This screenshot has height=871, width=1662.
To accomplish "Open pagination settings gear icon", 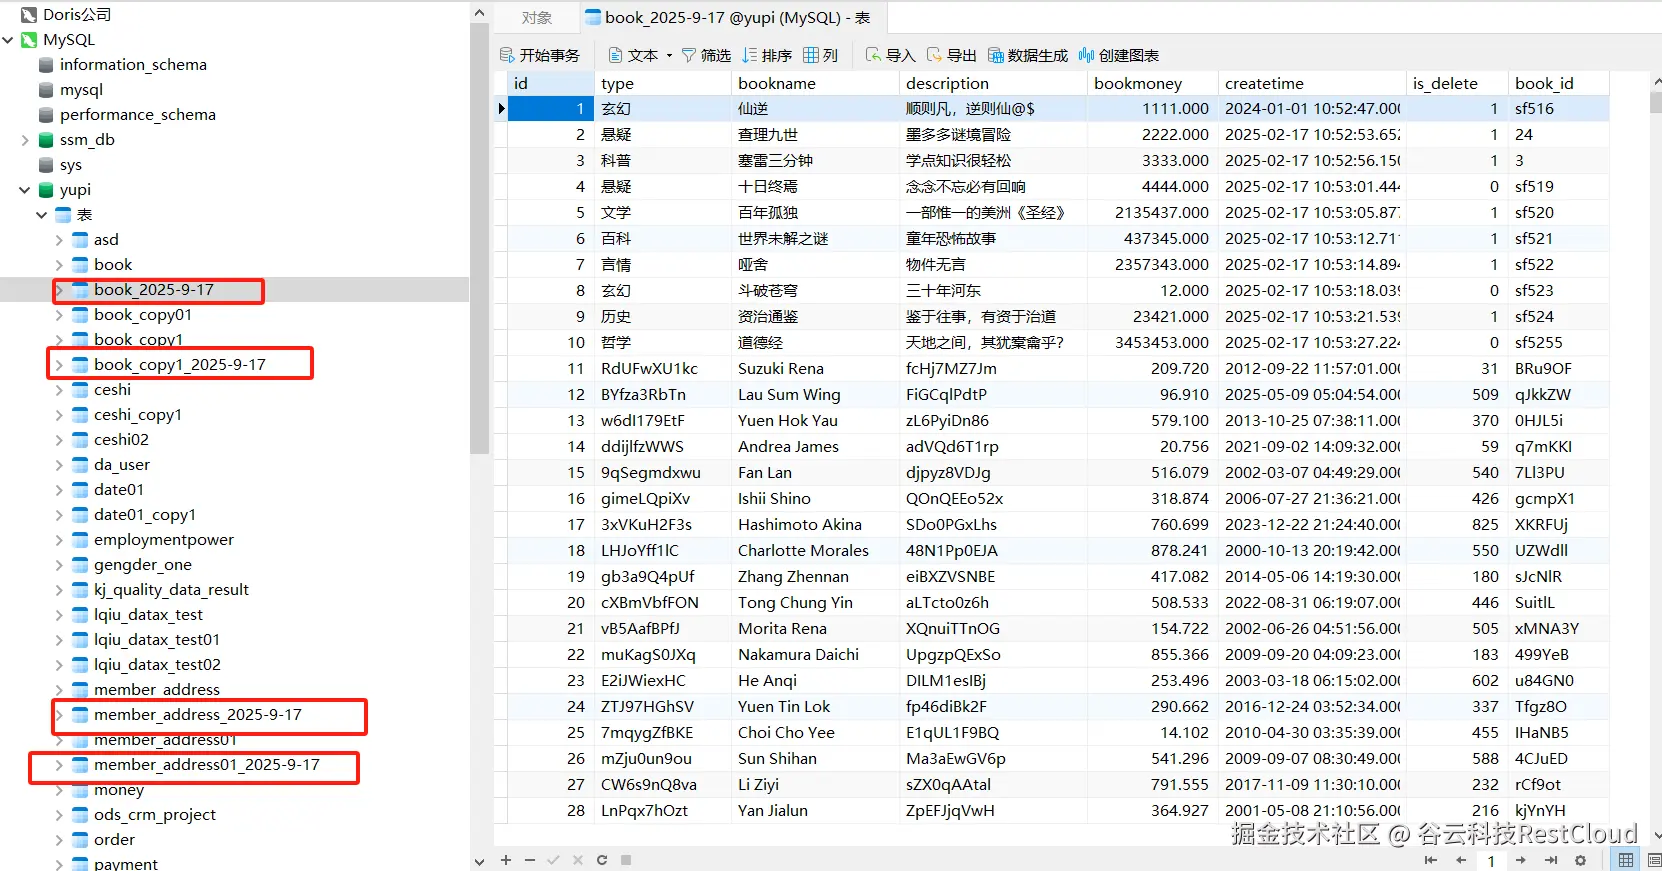I will coord(1580,860).
